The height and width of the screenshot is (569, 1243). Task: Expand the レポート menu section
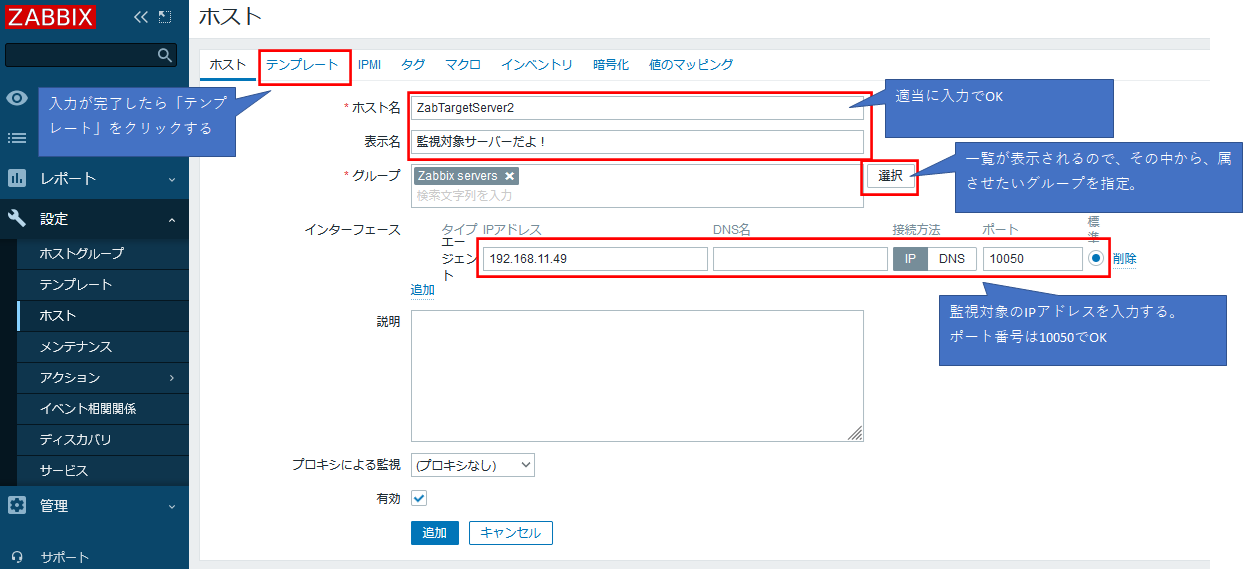[94, 178]
